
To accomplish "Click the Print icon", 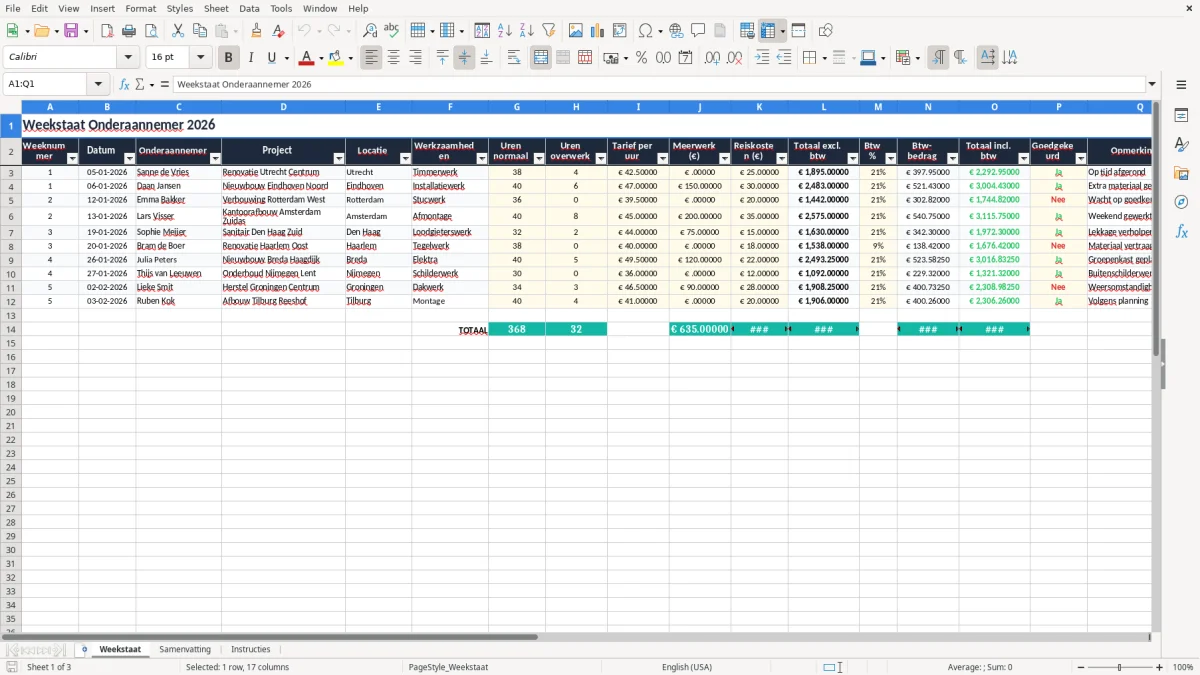I will point(129,31).
